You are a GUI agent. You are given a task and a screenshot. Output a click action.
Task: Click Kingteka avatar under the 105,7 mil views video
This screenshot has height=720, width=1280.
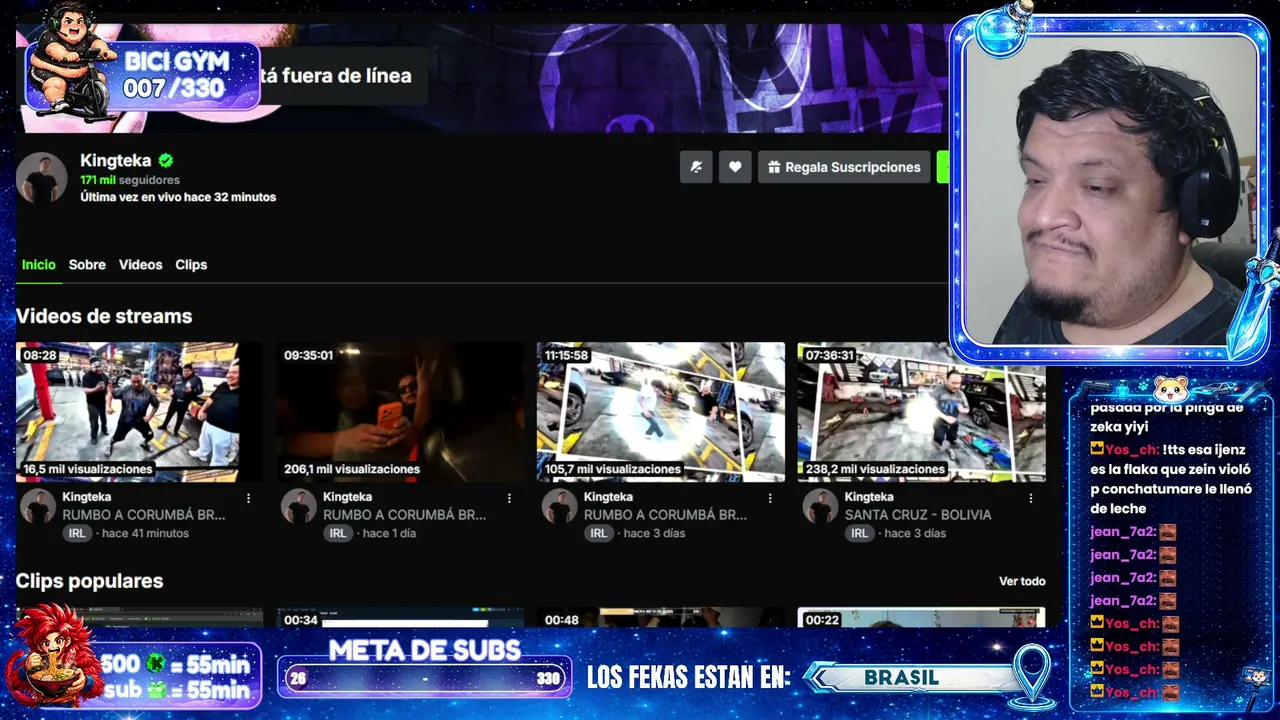(559, 506)
